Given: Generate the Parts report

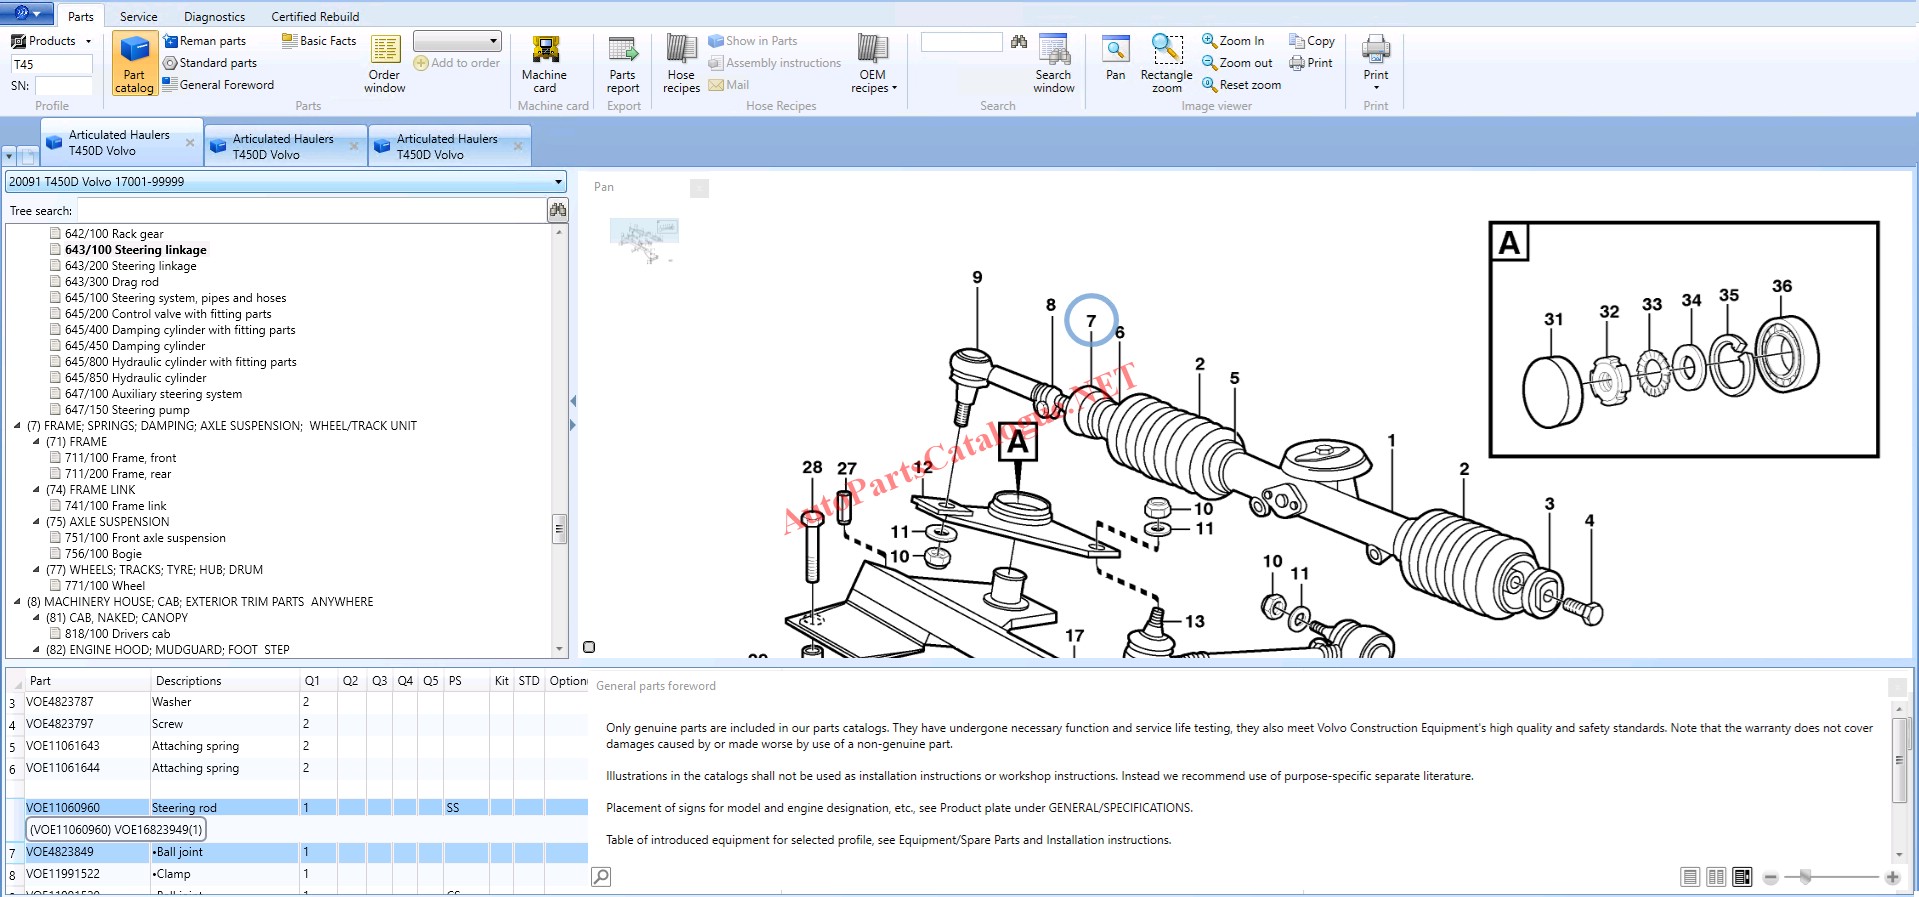Looking at the screenshot, I should click(x=622, y=64).
